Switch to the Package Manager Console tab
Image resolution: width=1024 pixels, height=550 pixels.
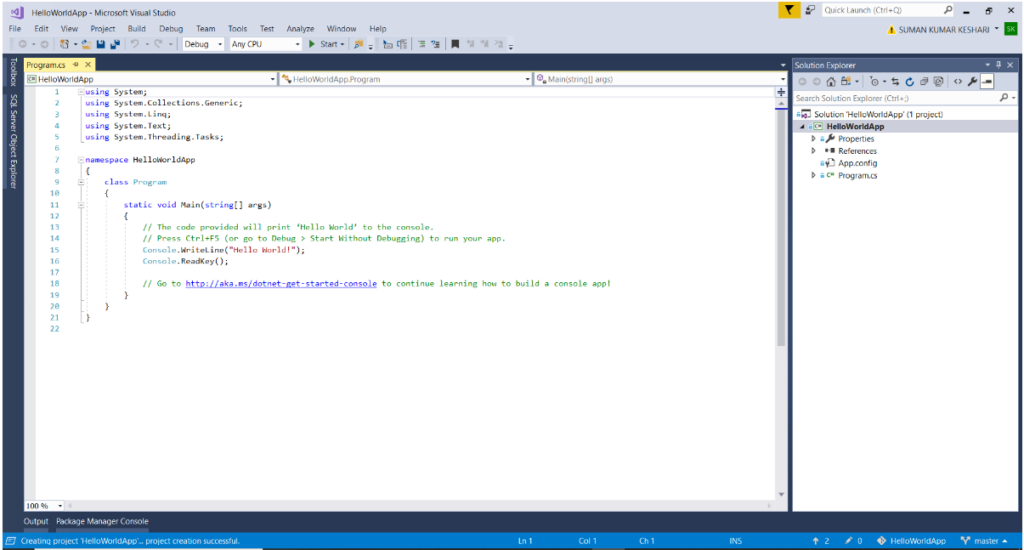pos(102,521)
